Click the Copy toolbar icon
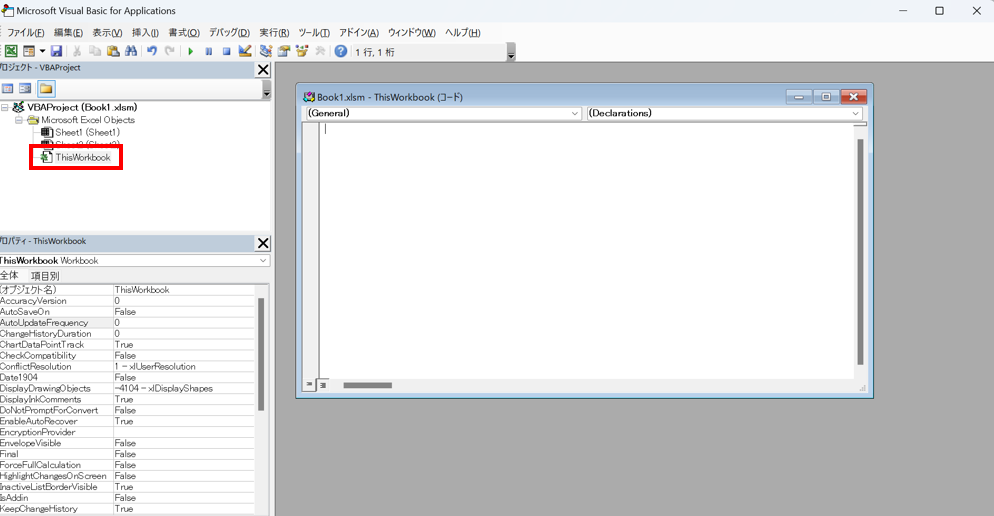 click(95, 51)
